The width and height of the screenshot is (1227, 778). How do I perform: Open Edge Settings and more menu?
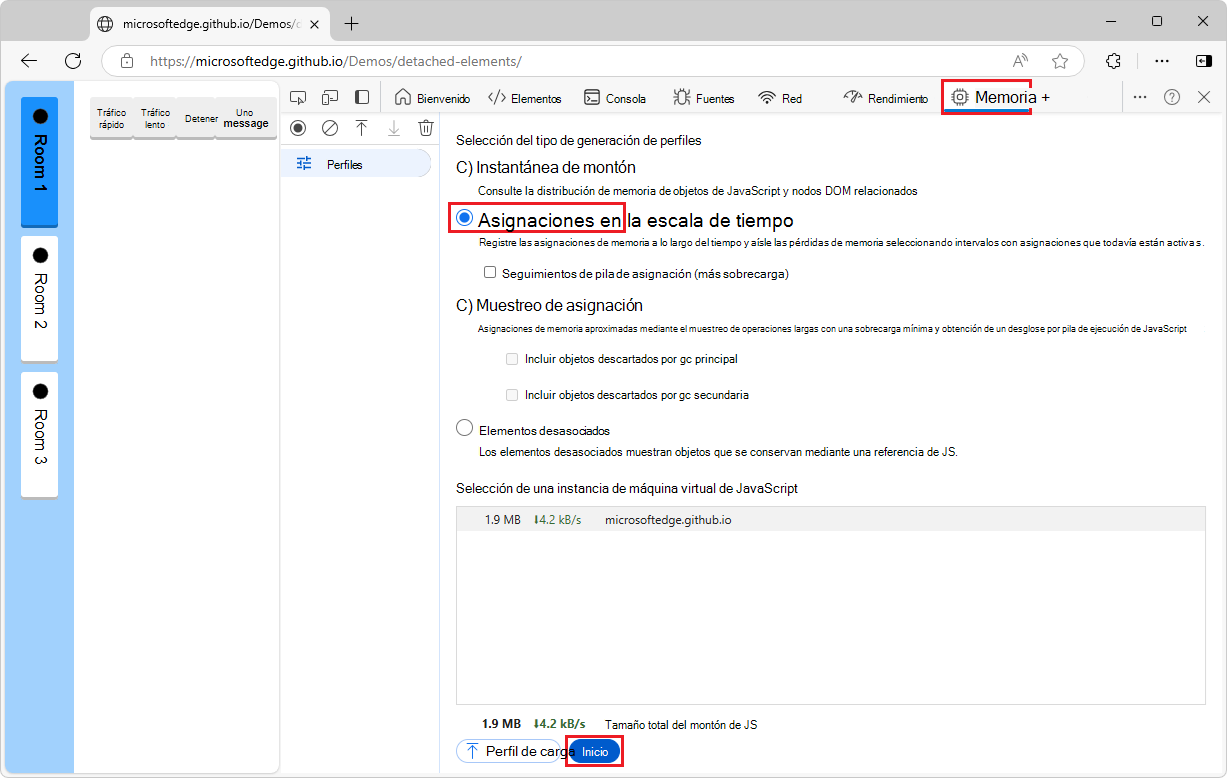(x=1162, y=61)
